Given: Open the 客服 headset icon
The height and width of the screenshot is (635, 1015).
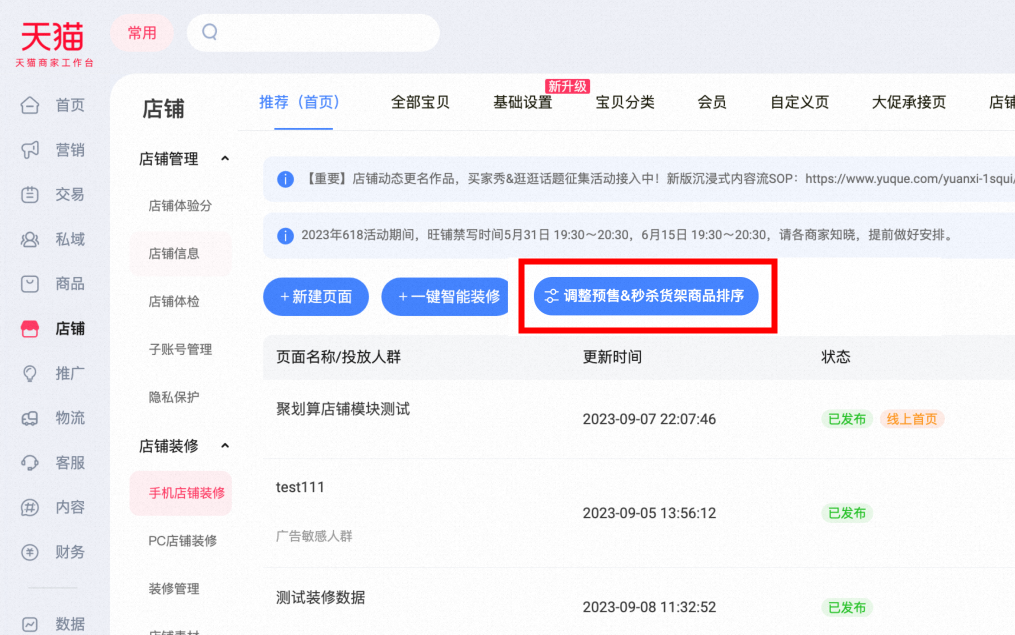Looking at the screenshot, I should pos(30,463).
